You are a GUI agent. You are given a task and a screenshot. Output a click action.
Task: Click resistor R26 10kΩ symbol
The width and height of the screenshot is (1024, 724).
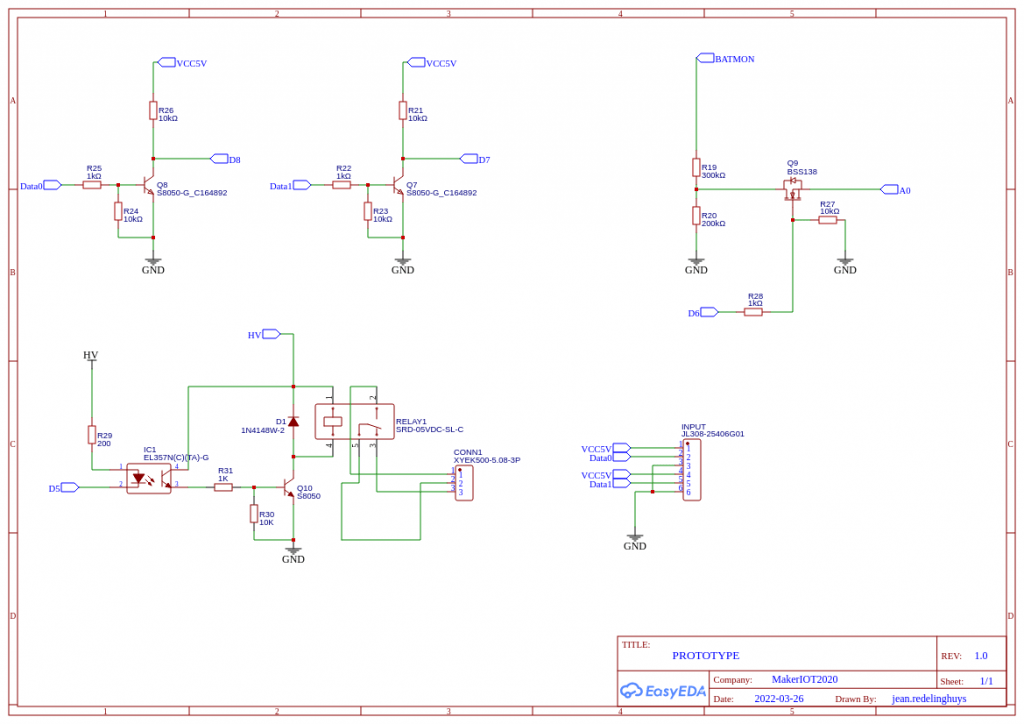pyautogui.click(x=153, y=110)
